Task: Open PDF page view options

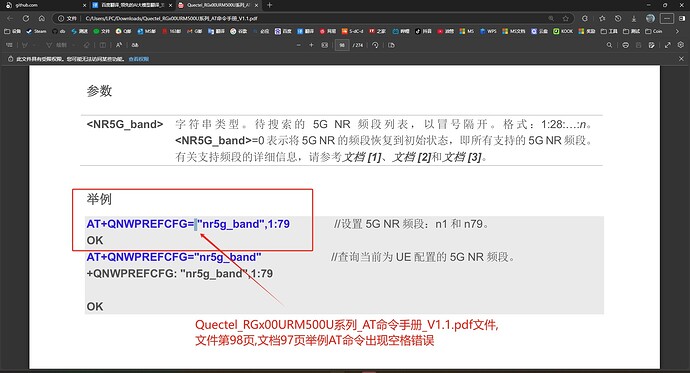Action: pos(391,45)
